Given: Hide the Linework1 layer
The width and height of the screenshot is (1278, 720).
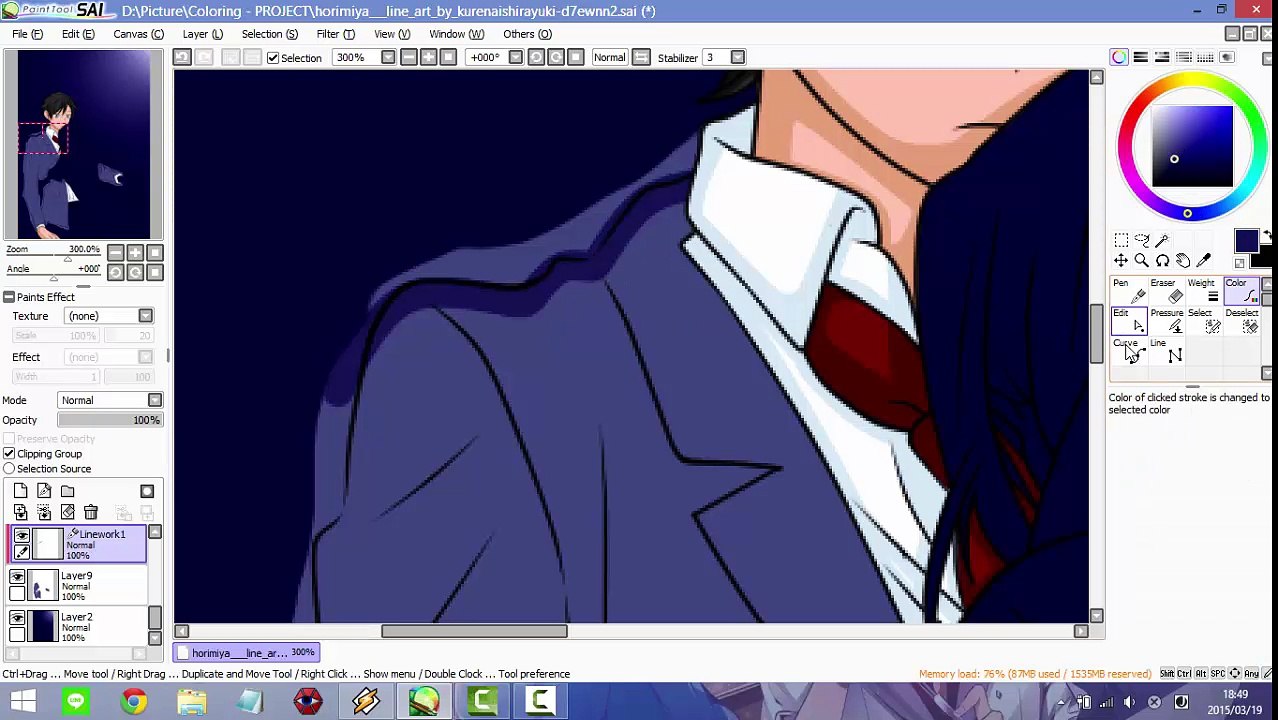Looking at the screenshot, I should [x=21, y=536].
